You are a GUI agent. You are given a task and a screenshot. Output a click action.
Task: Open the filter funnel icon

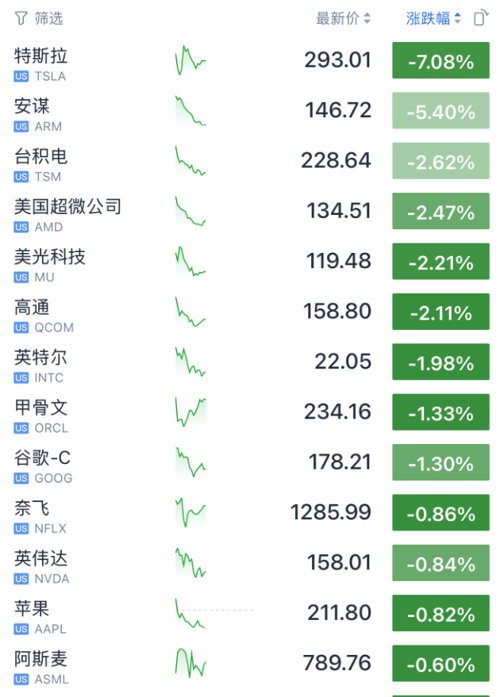[x=21, y=18]
